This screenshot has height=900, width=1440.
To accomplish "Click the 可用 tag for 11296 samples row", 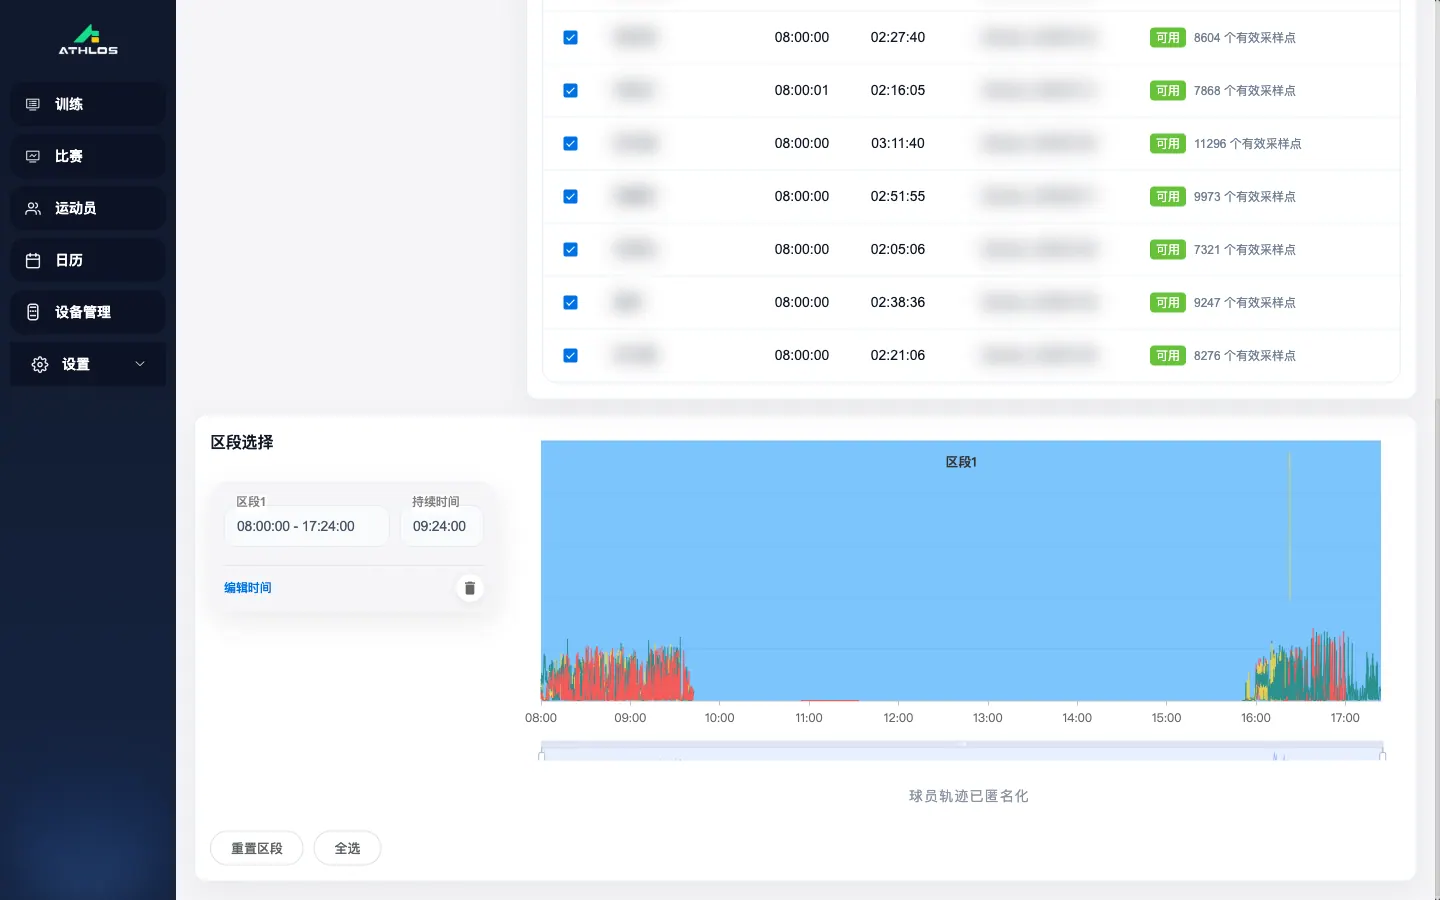I will point(1167,143).
